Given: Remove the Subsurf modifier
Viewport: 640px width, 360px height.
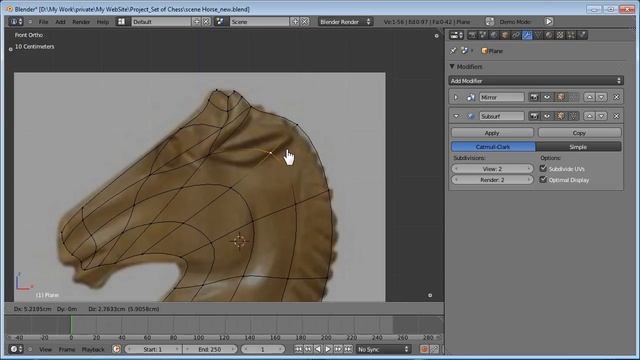Looking at the screenshot, I should point(616,116).
